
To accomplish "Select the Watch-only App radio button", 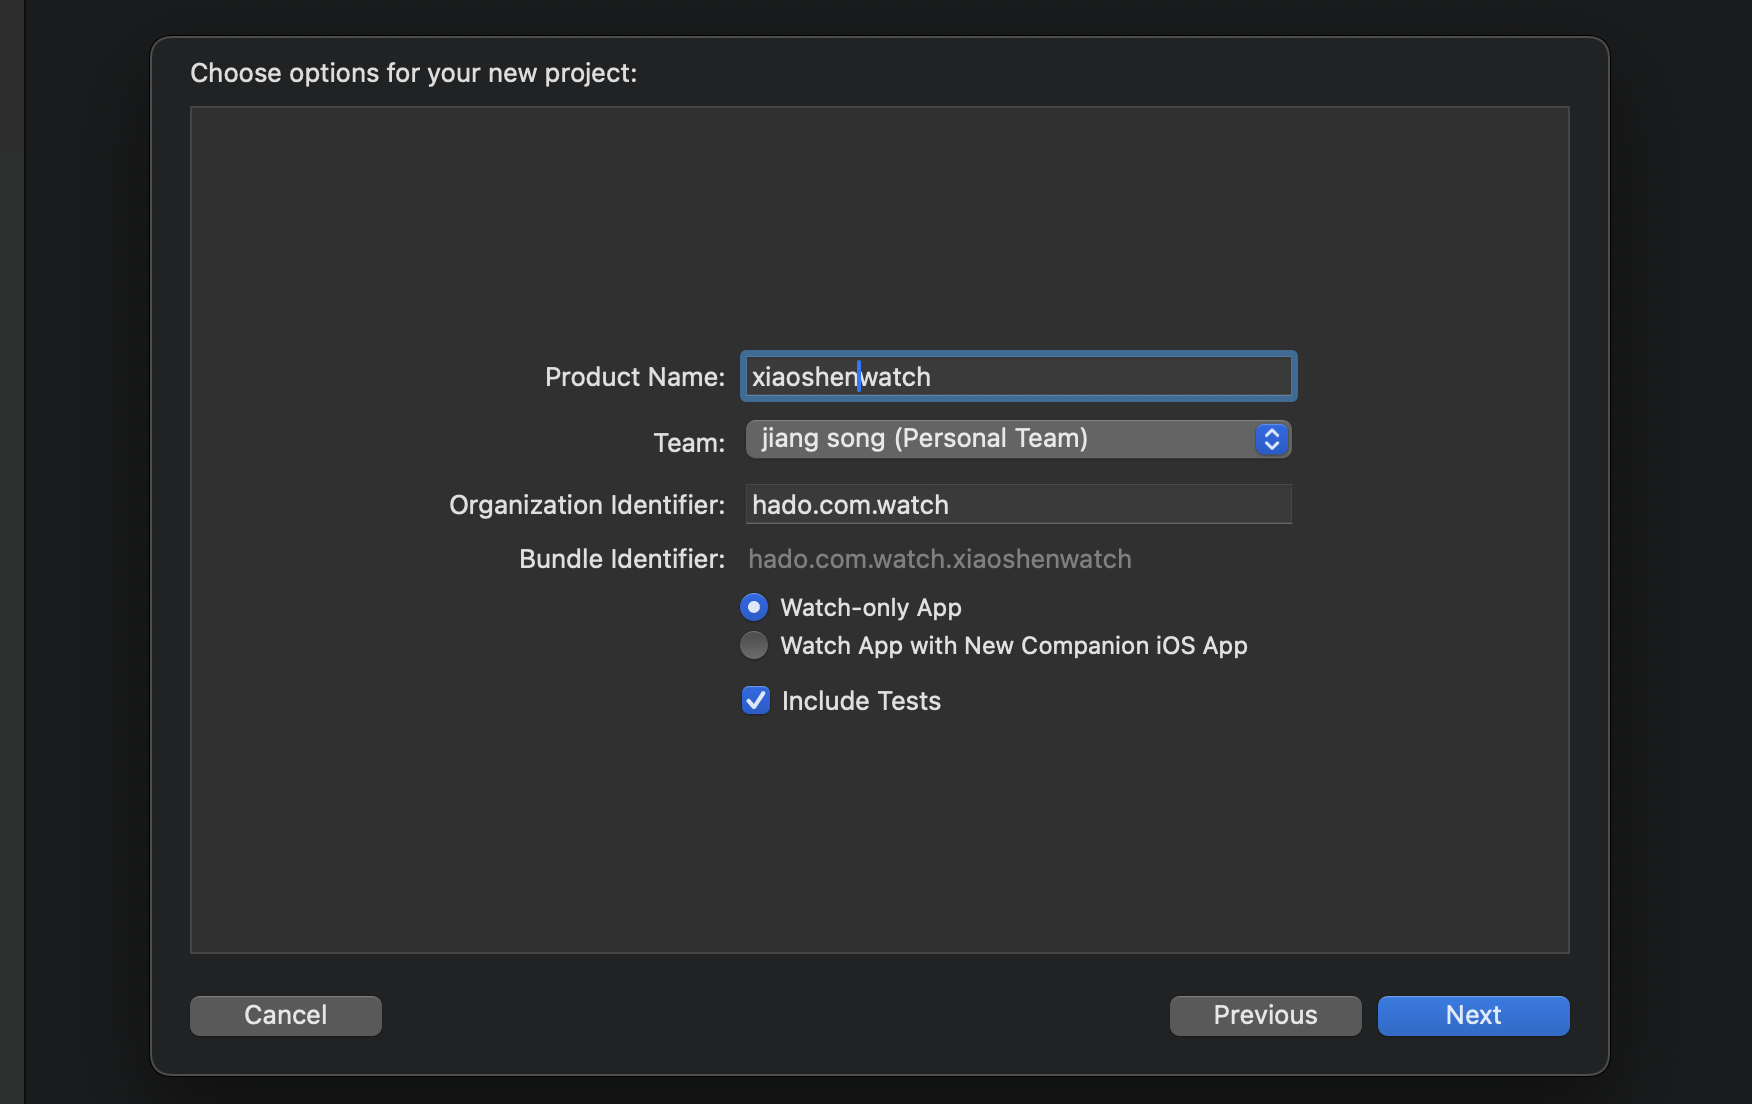I will 754,607.
